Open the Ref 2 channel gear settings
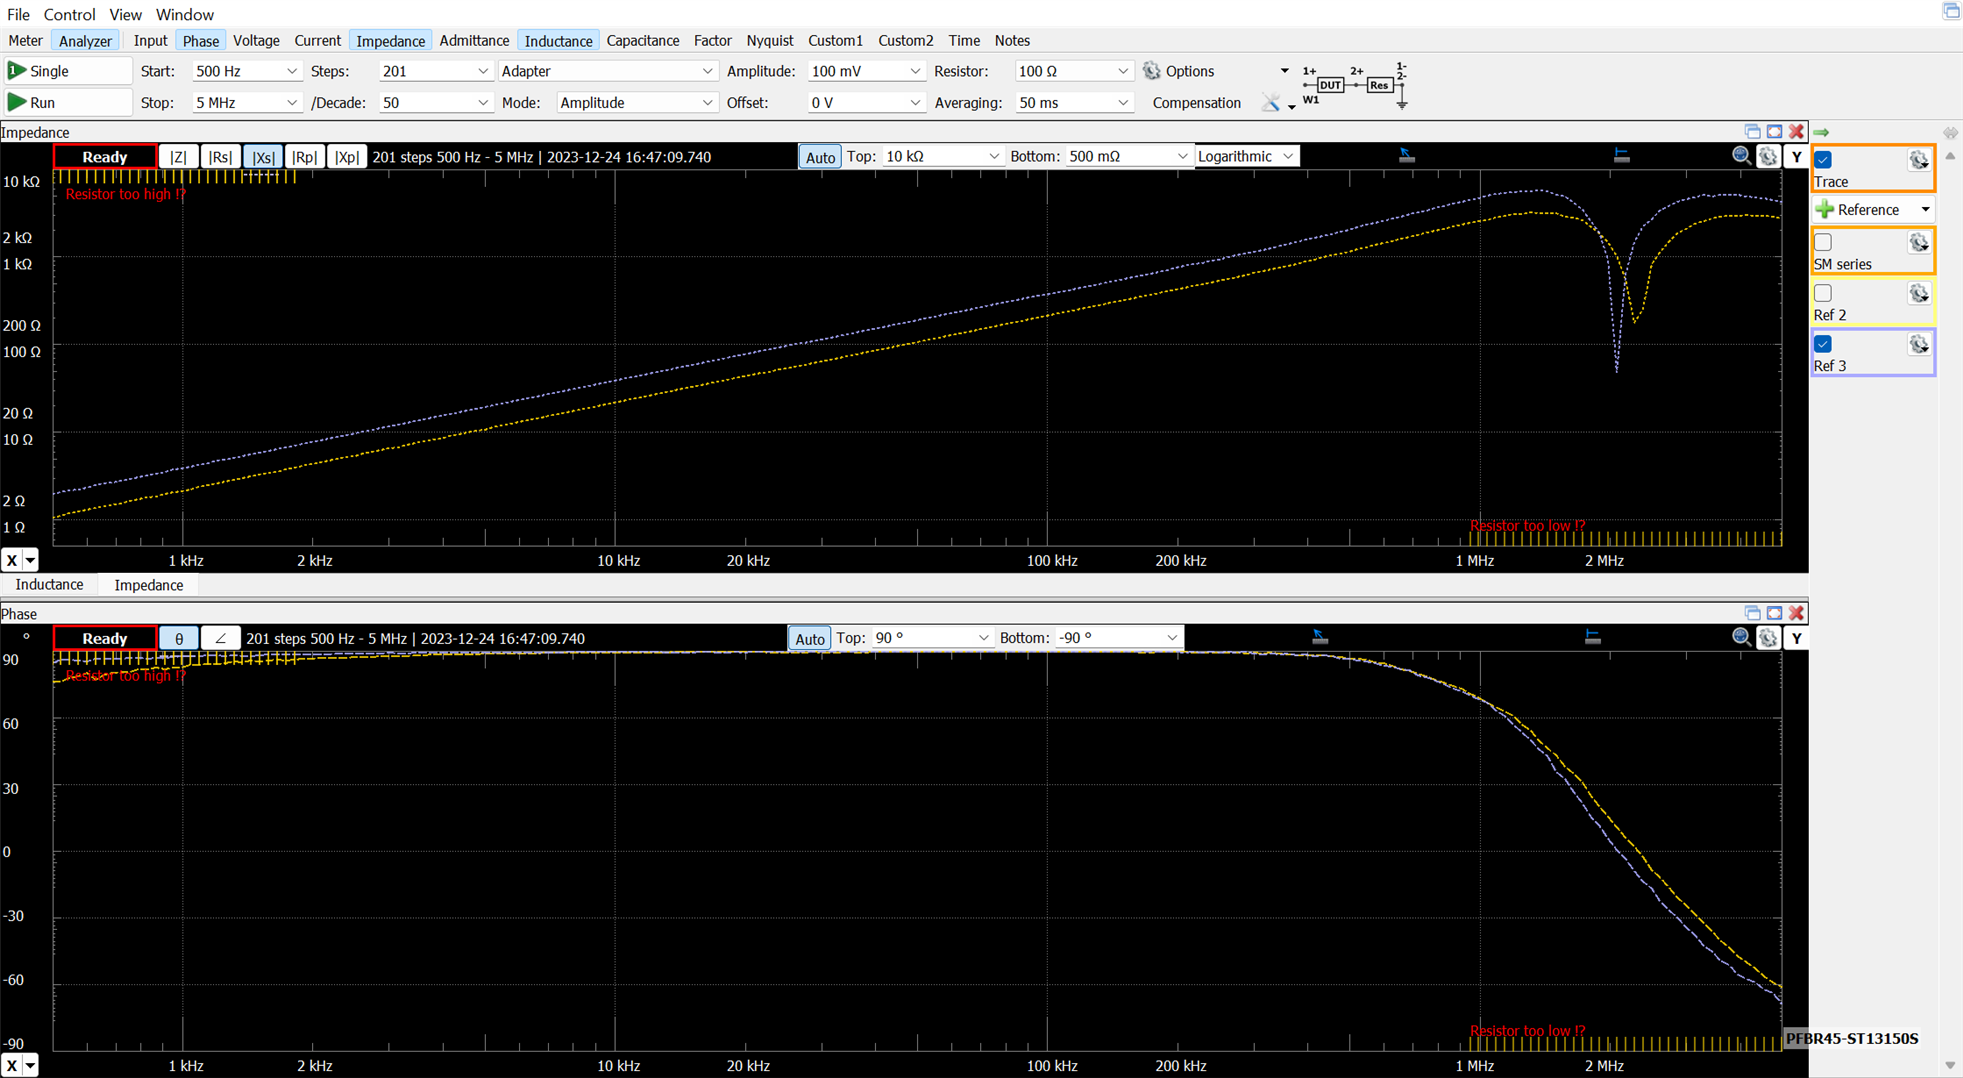Image resolution: width=1963 pixels, height=1078 pixels. [x=1918, y=294]
